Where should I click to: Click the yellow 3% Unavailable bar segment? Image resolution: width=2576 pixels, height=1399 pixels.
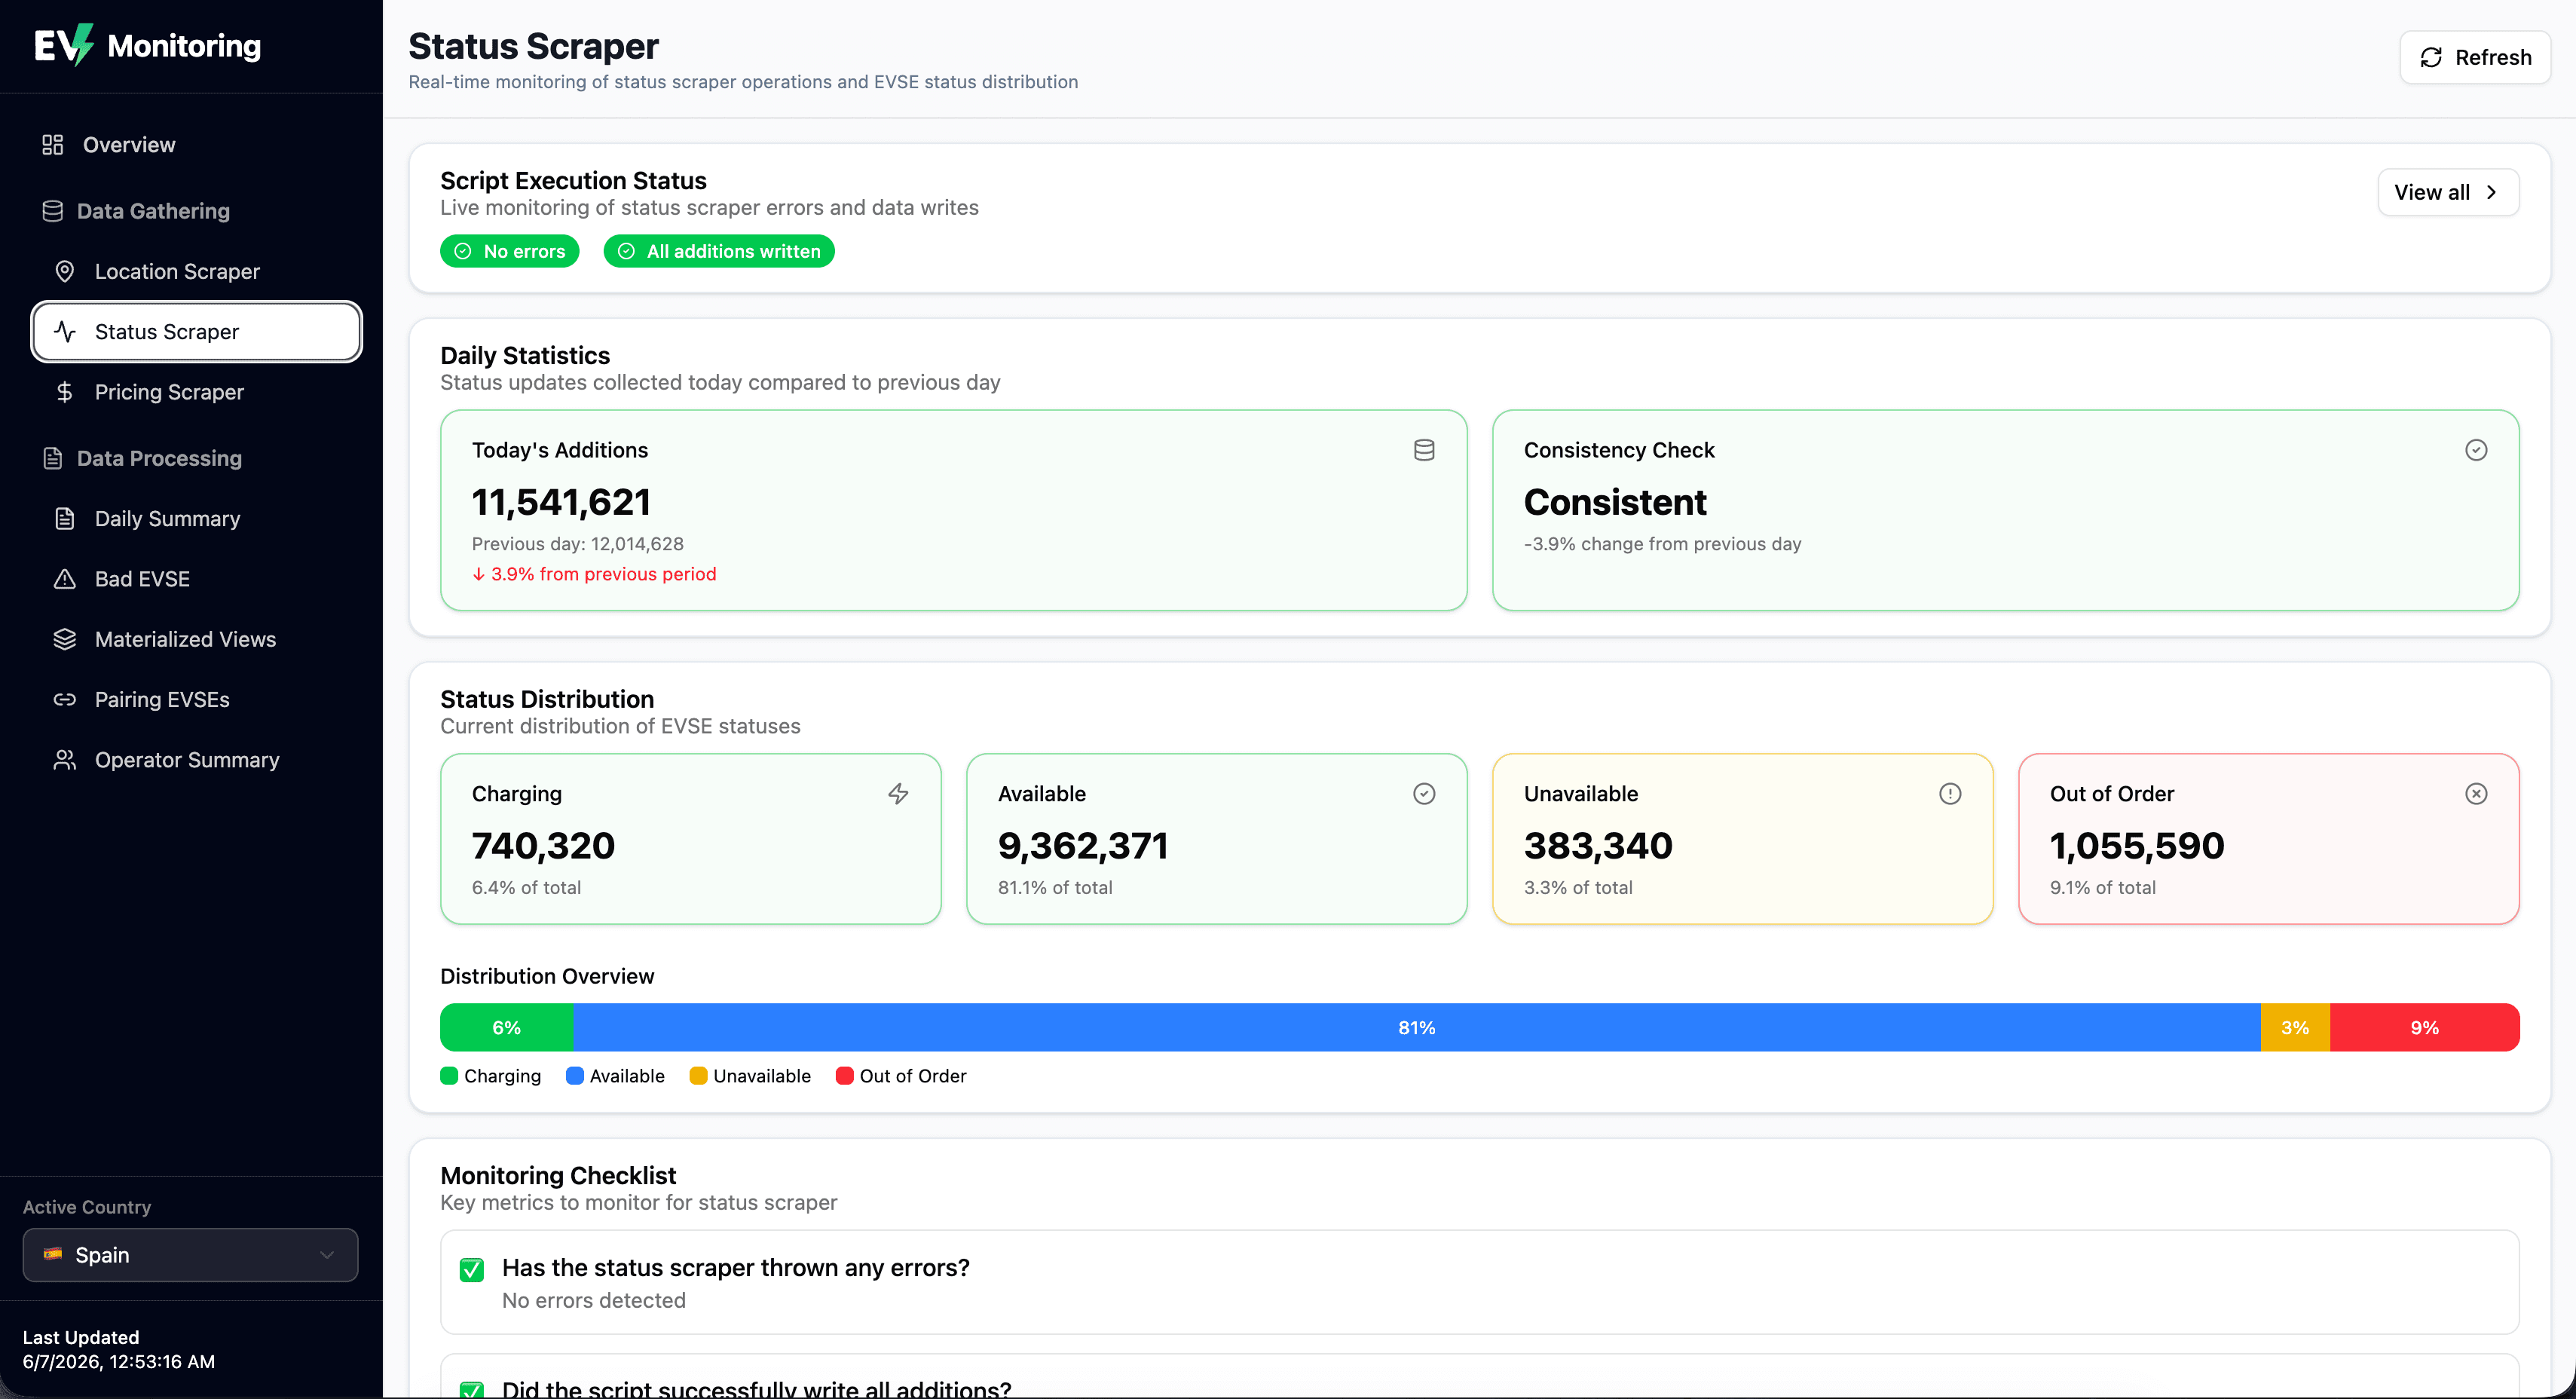tap(2295, 1027)
